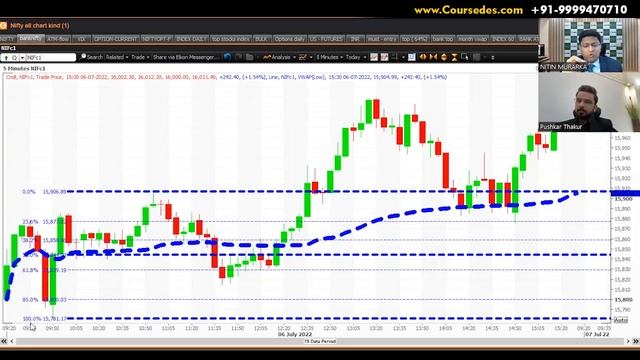The image size is (640, 360).
Task: Click the toolbar overflow chevrons icon
Action: [x=493, y=58]
